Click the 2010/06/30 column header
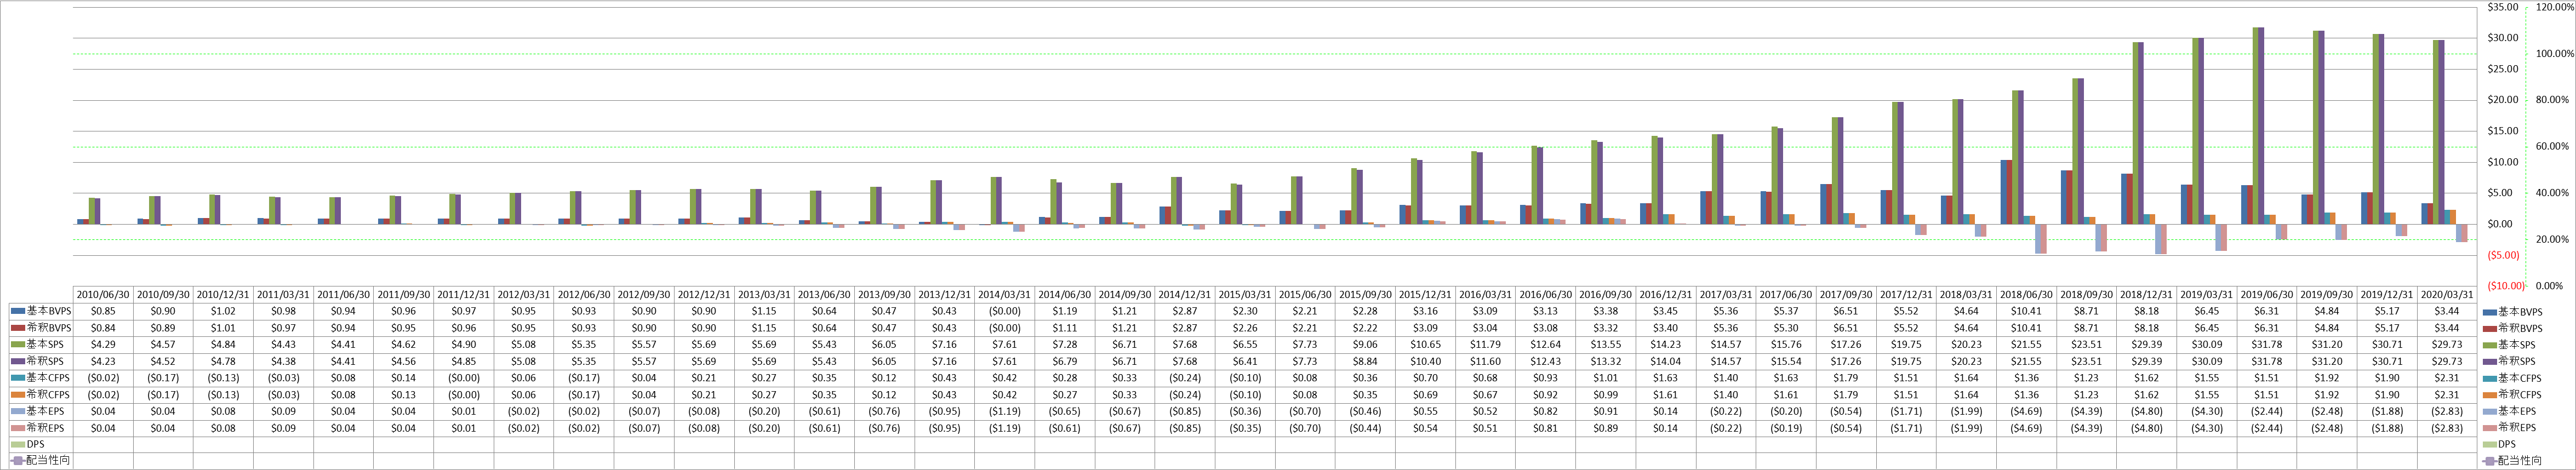 103,295
